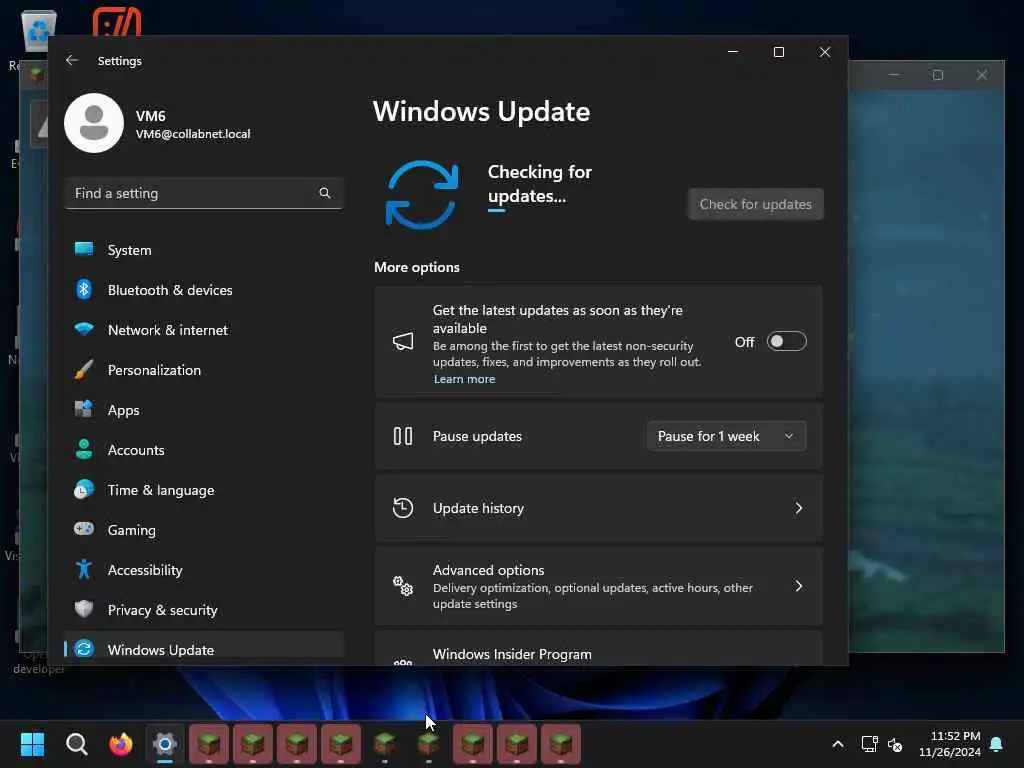
Task: Click the Accessibility label in sidebar
Action: click(x=144, y=569)
